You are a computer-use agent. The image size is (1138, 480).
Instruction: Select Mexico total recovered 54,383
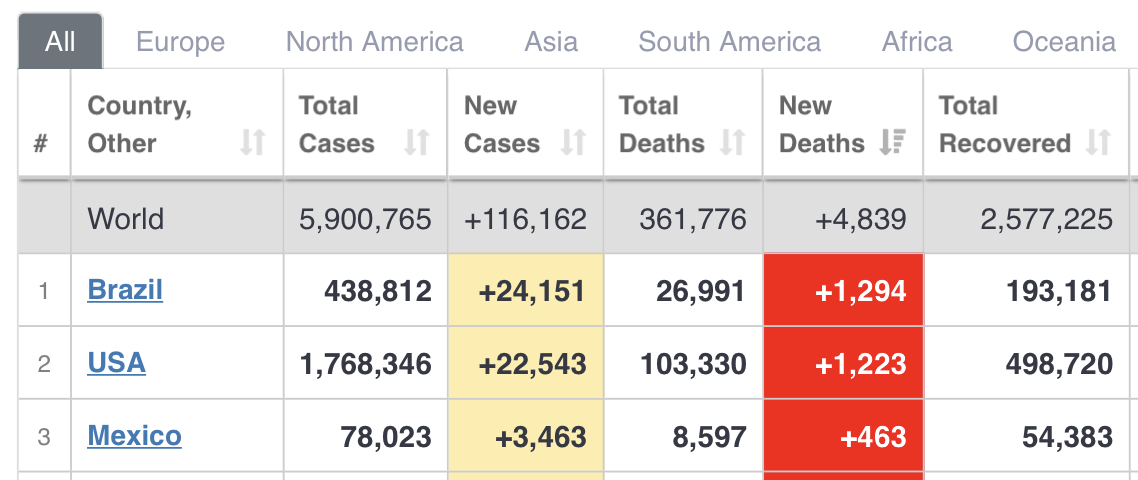(x=1067, y=436)
